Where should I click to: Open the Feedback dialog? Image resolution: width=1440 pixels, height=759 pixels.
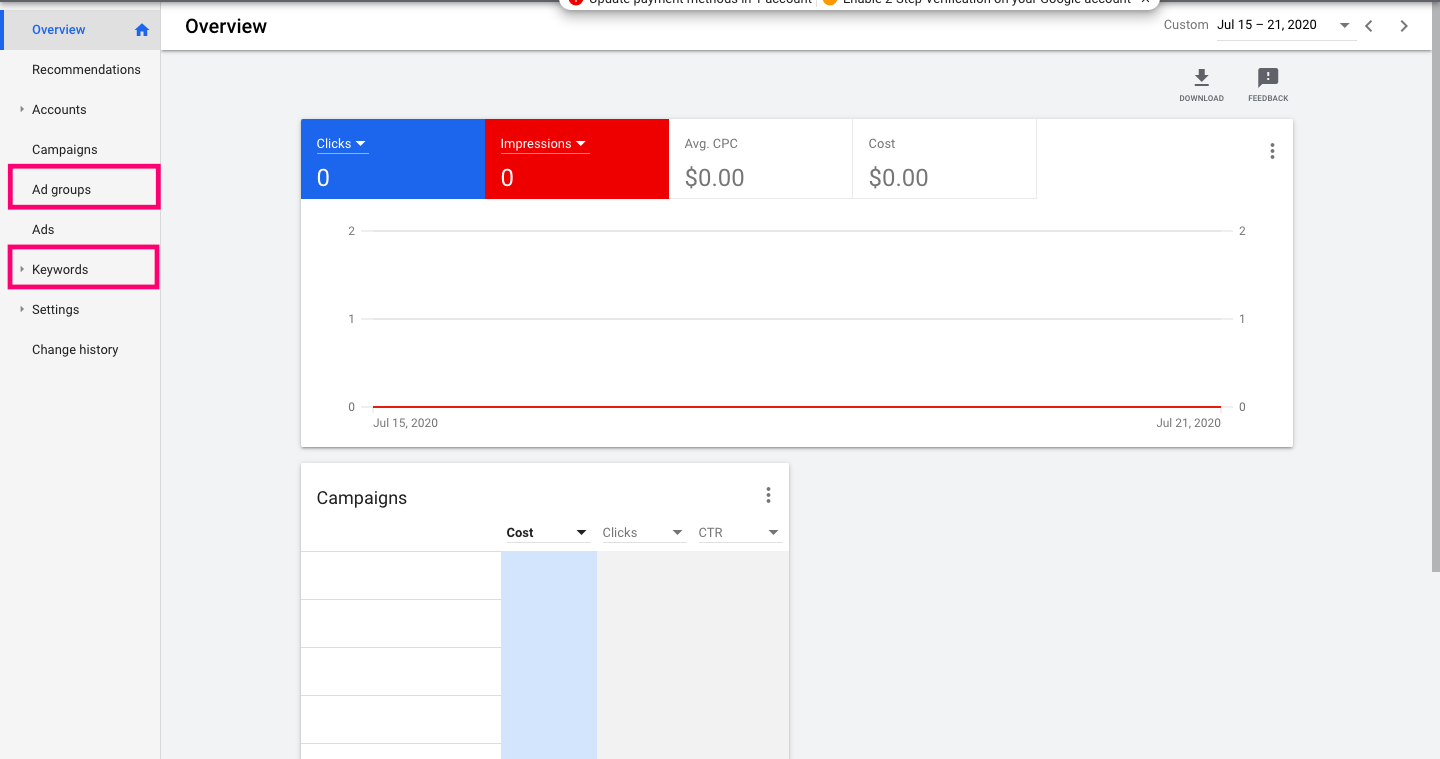[1268, 85]
